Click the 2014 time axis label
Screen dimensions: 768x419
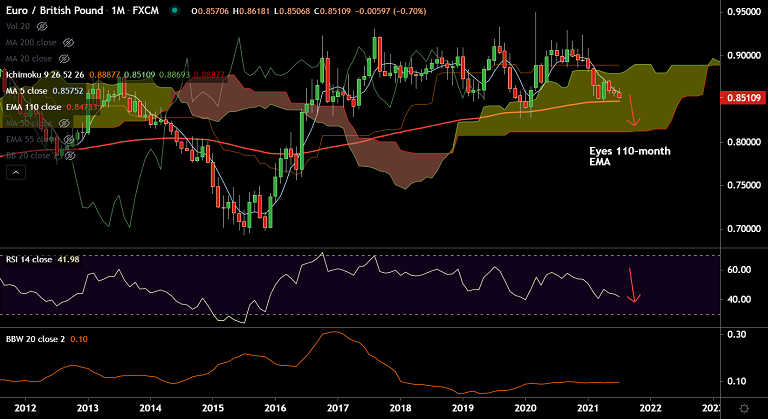(x=150, y=408)
